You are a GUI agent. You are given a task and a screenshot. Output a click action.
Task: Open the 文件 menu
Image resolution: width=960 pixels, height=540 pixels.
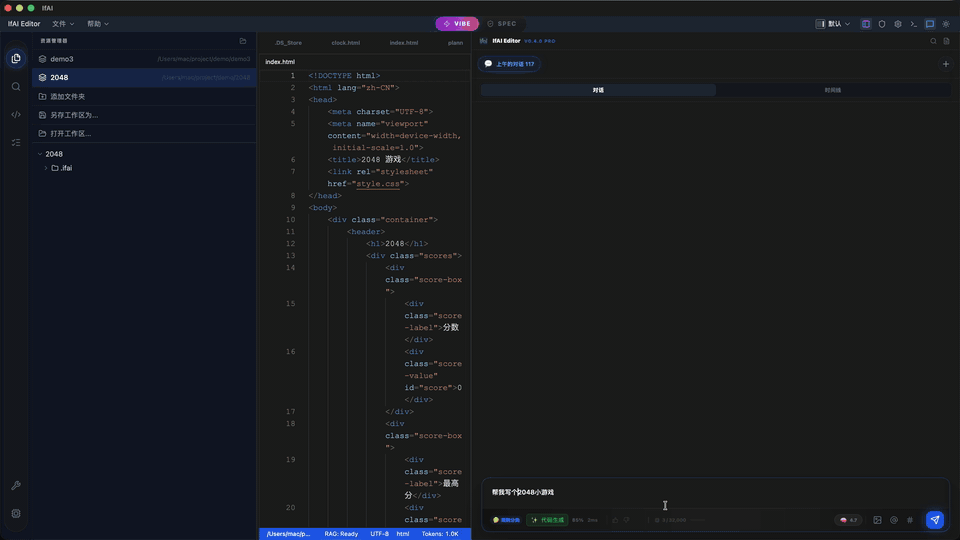click(63, 24)
